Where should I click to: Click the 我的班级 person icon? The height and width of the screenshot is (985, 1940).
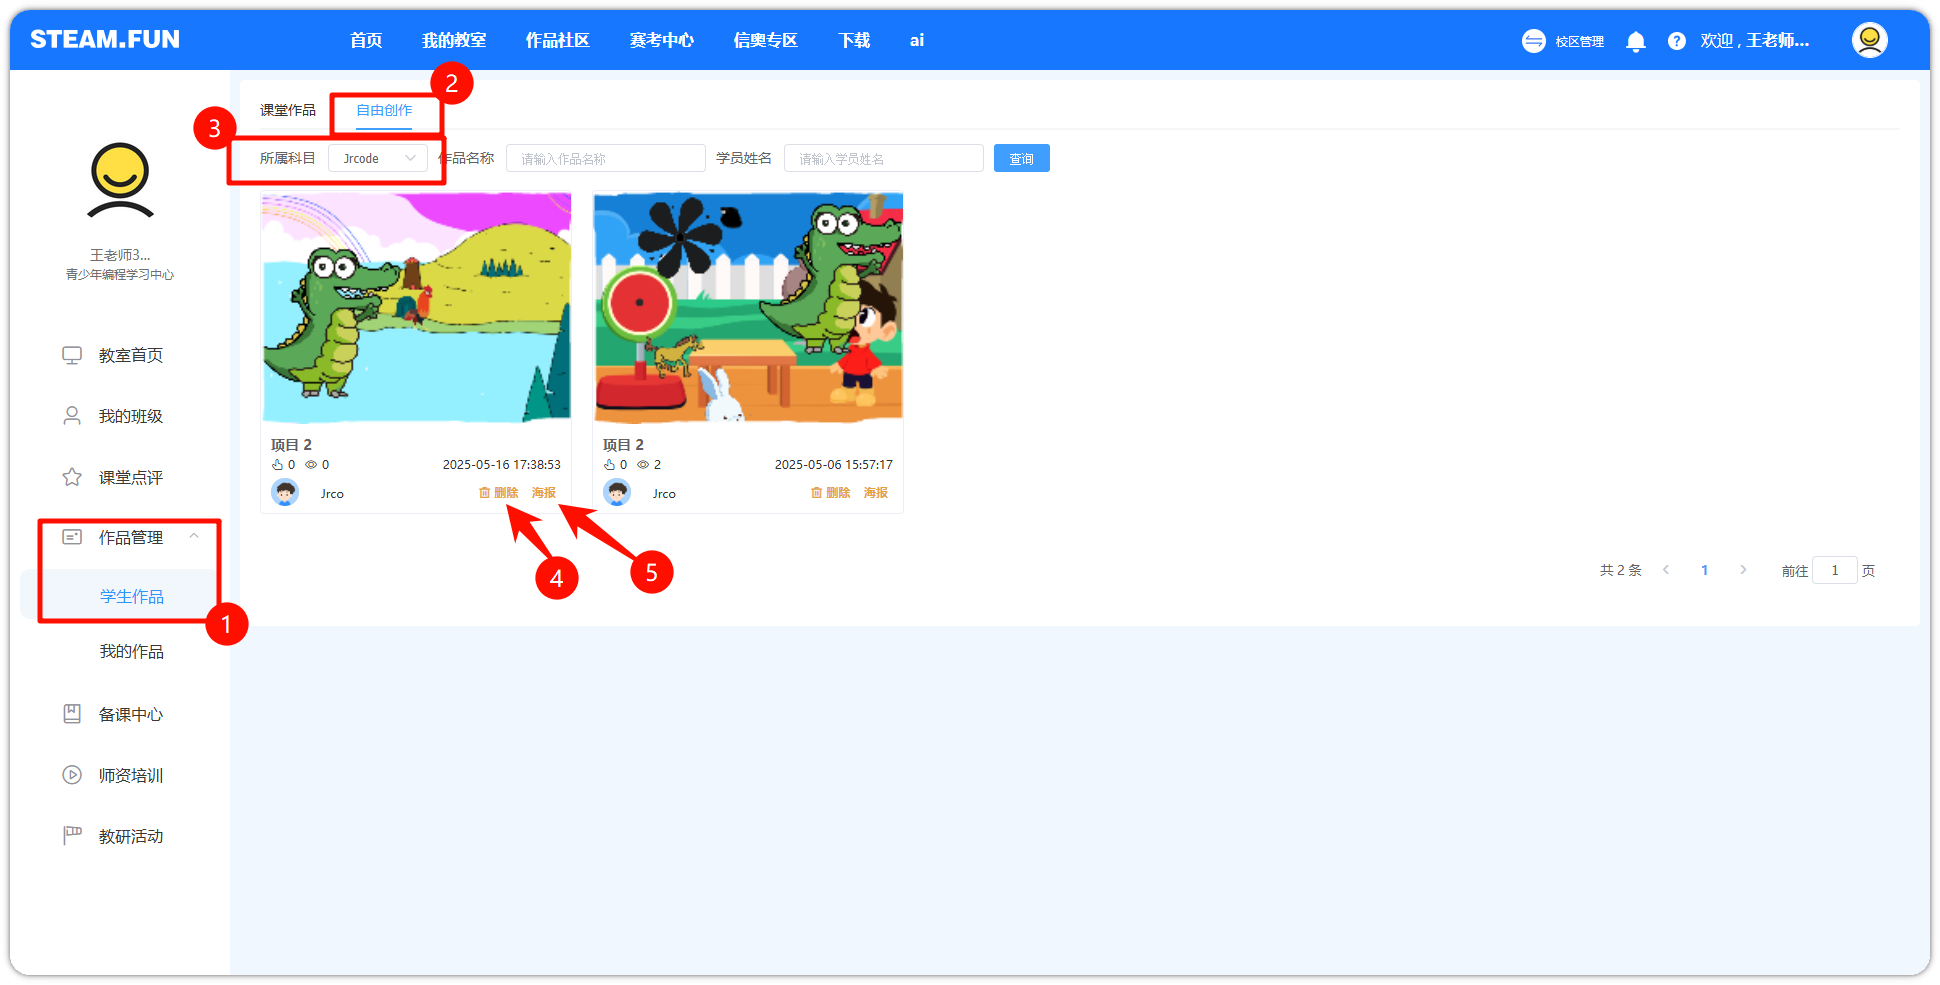coord(72,416)
